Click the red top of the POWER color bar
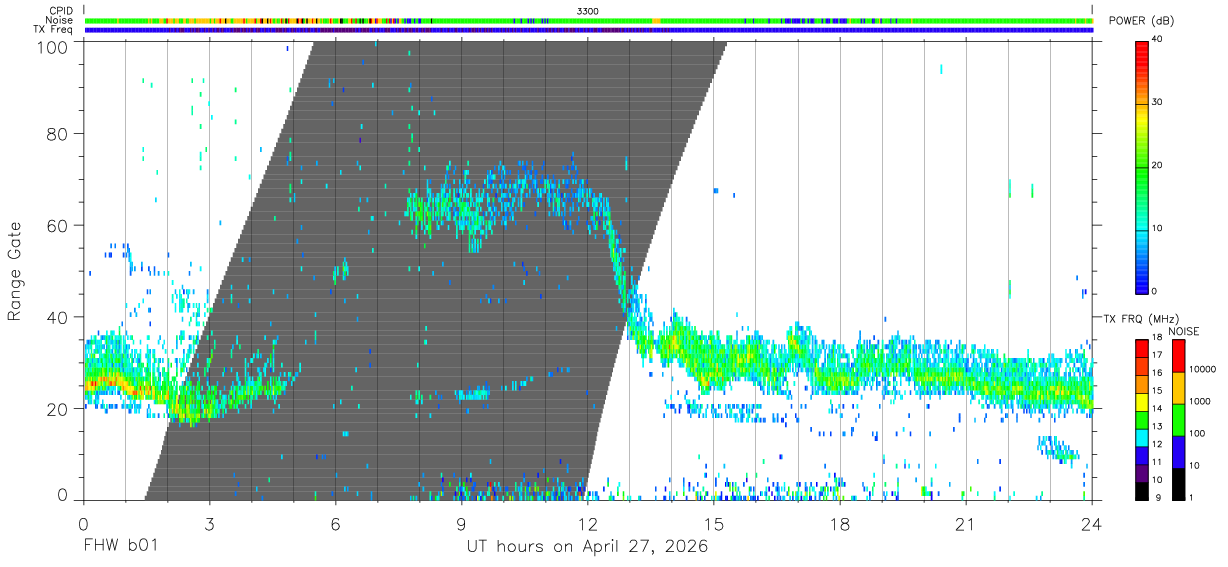 pos(1142,52)
